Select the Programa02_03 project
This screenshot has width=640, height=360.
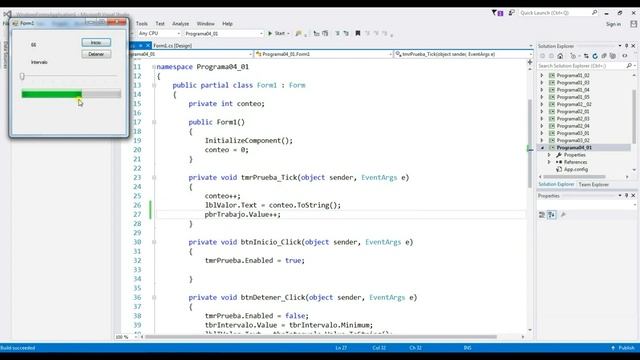573,119
